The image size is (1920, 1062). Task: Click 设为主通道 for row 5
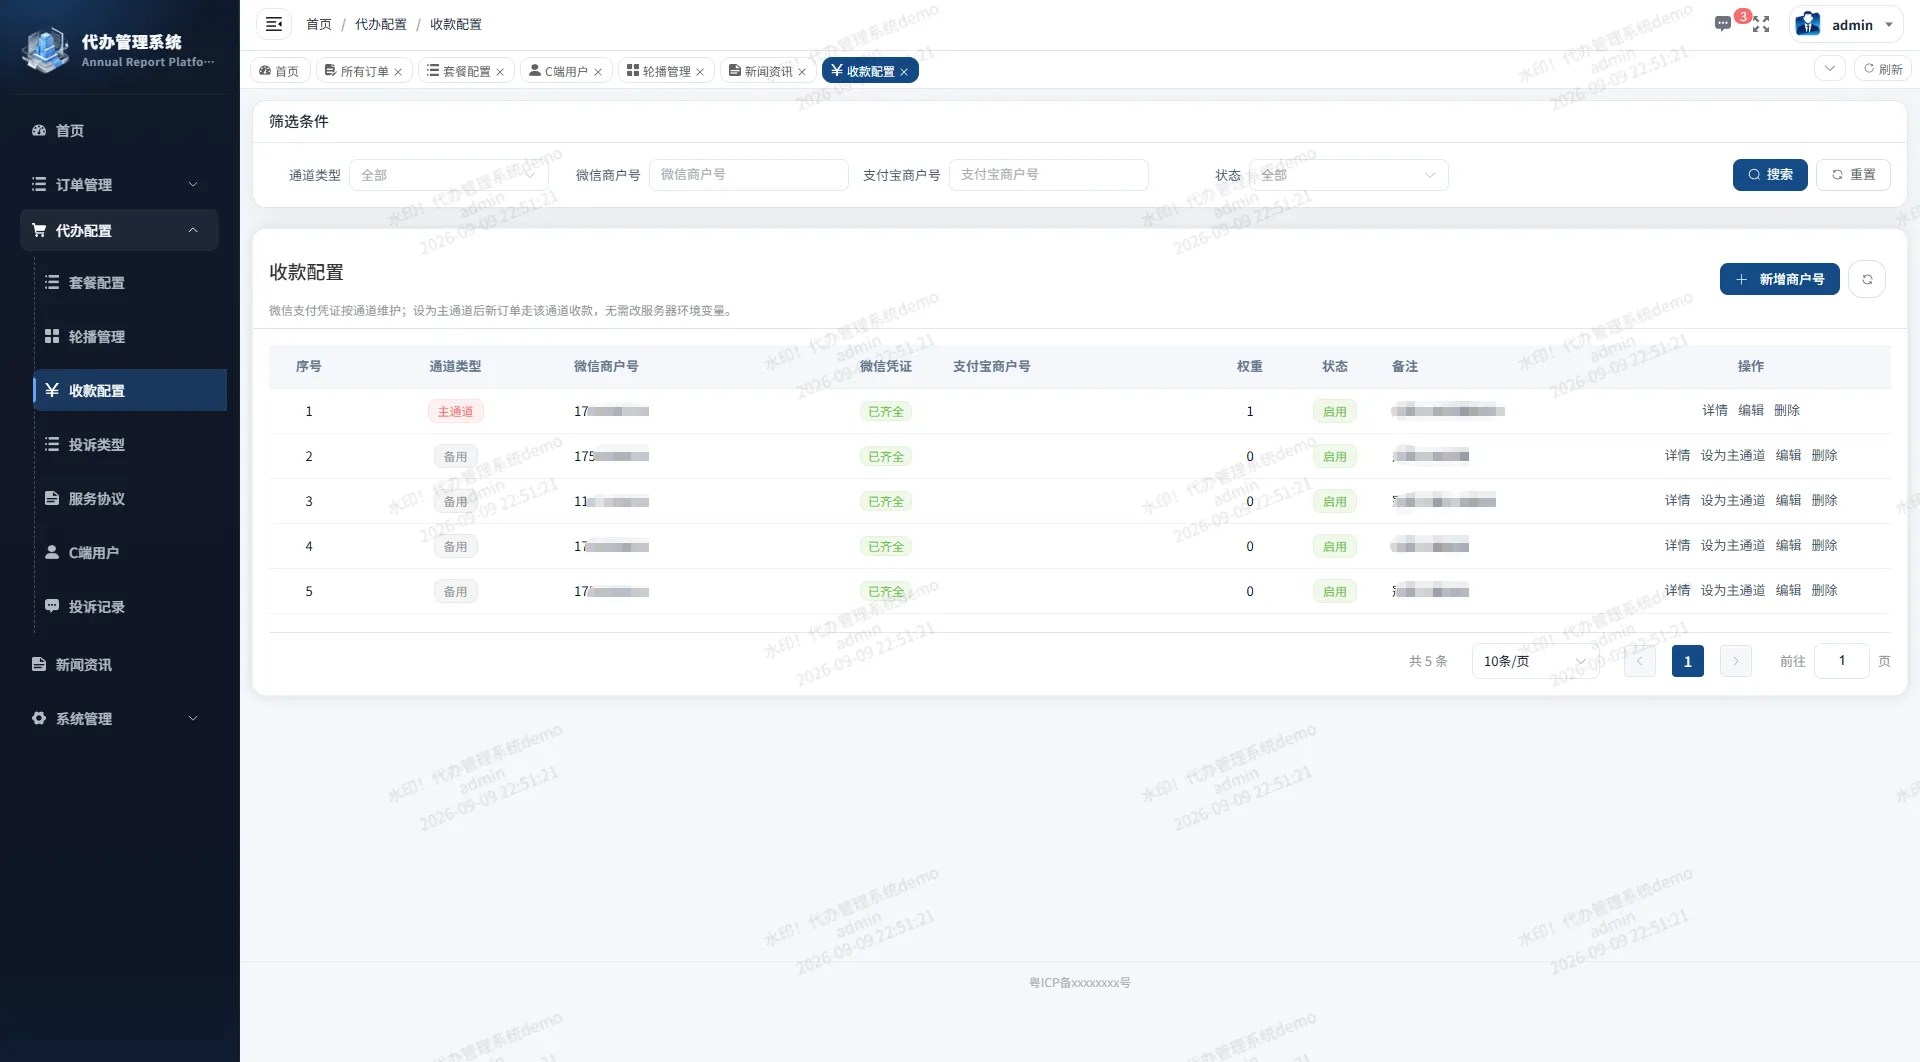tap(1733, 590)
